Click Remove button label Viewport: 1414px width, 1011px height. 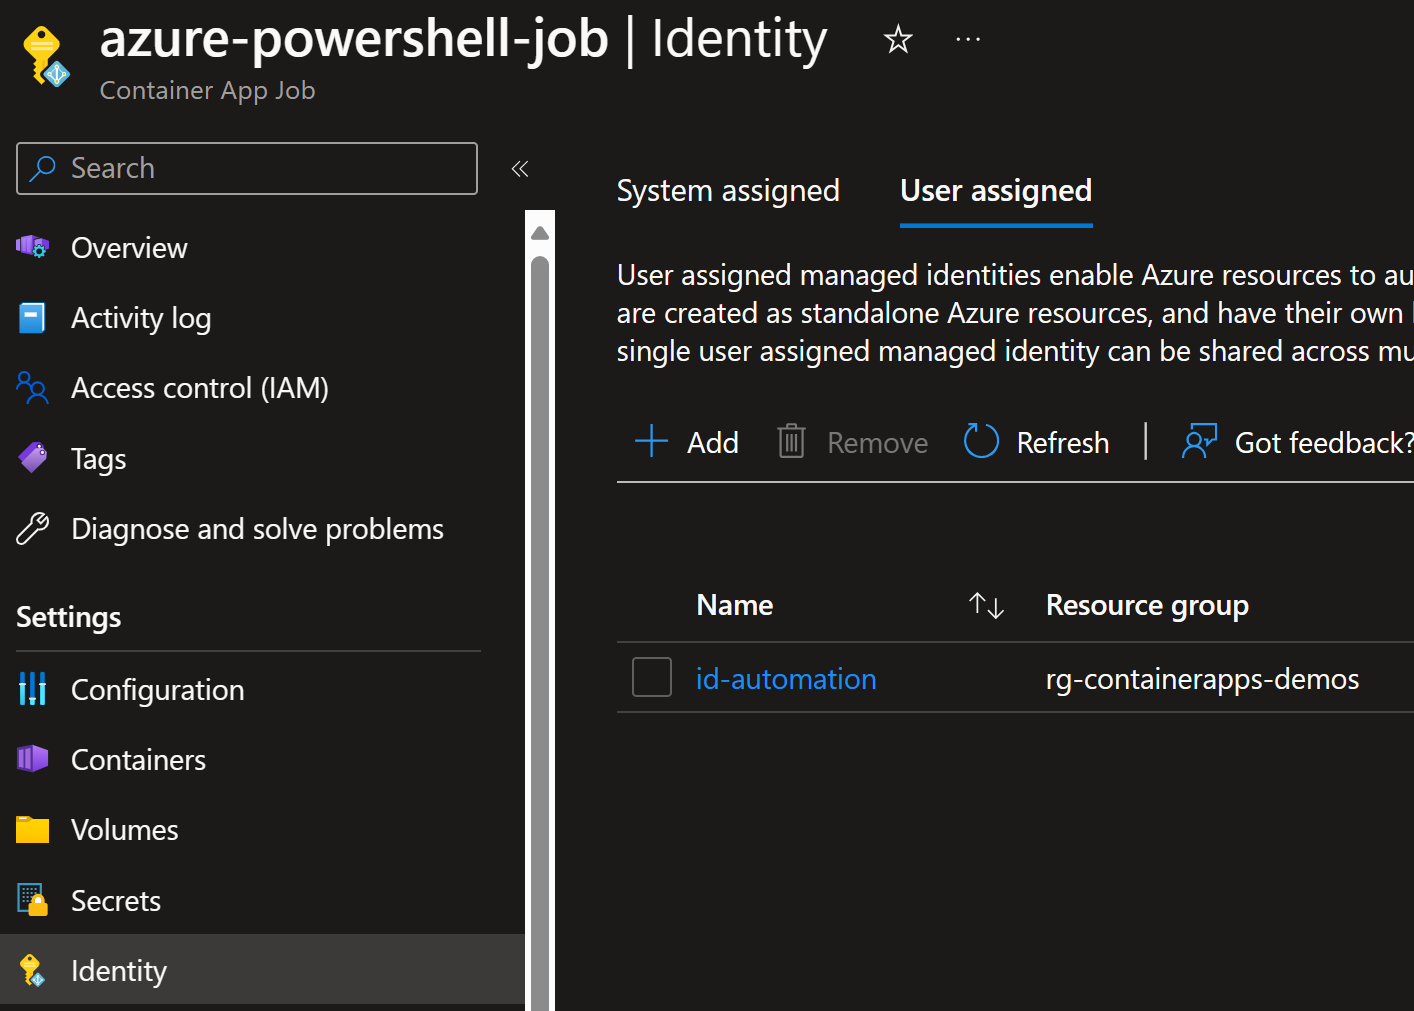[877, 442]
